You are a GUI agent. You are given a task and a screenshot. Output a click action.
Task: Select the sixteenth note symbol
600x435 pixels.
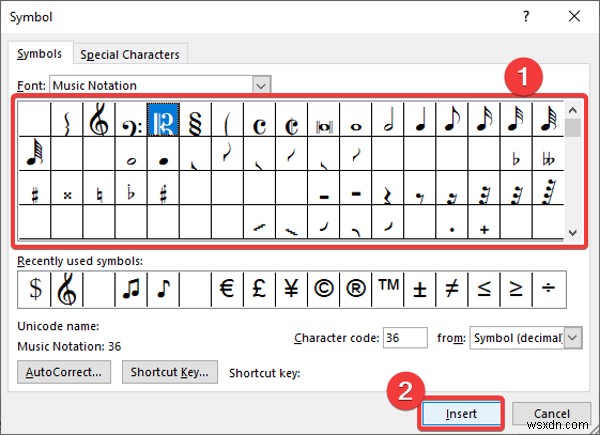pos(484,119)
